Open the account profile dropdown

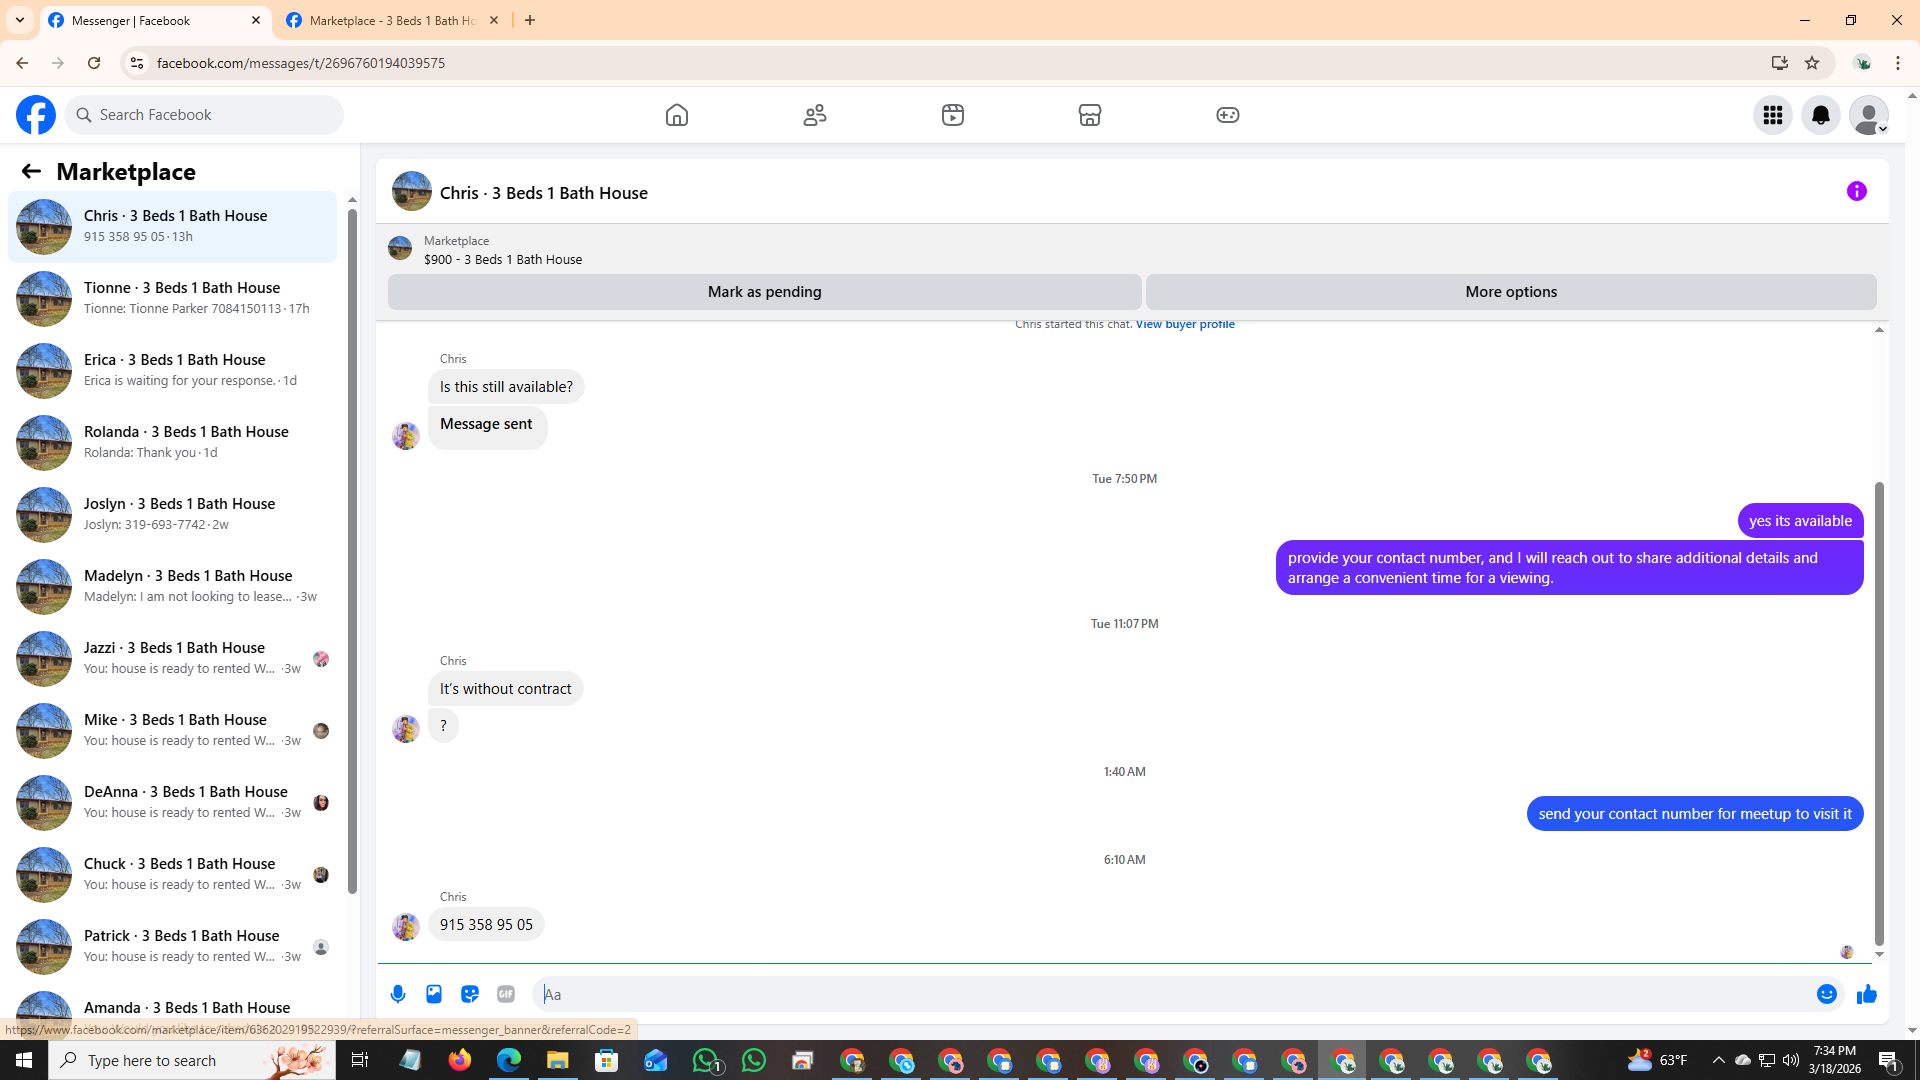tap(1868, 115)
